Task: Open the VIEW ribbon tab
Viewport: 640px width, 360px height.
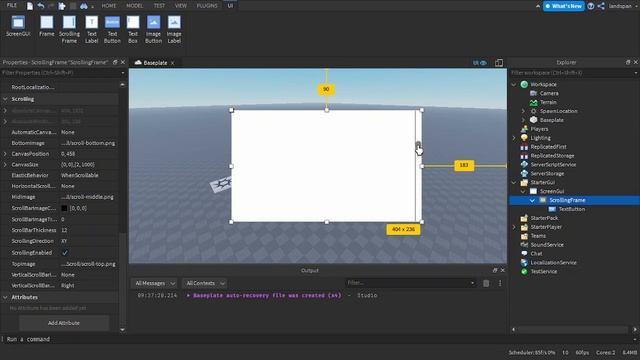Action: click(x=181, y=6)
